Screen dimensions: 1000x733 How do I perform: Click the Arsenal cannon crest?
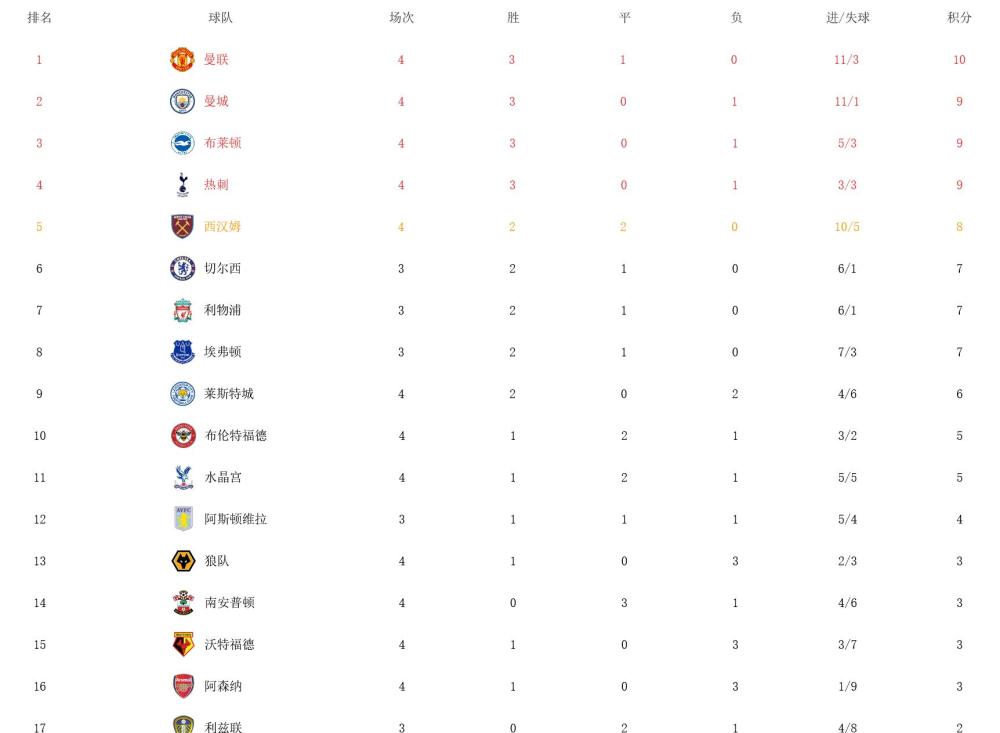point(184,686)
